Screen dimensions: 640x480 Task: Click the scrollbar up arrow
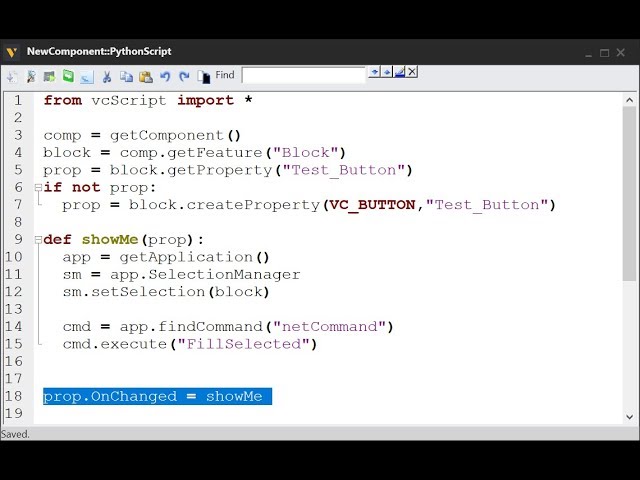coord(629,100)
